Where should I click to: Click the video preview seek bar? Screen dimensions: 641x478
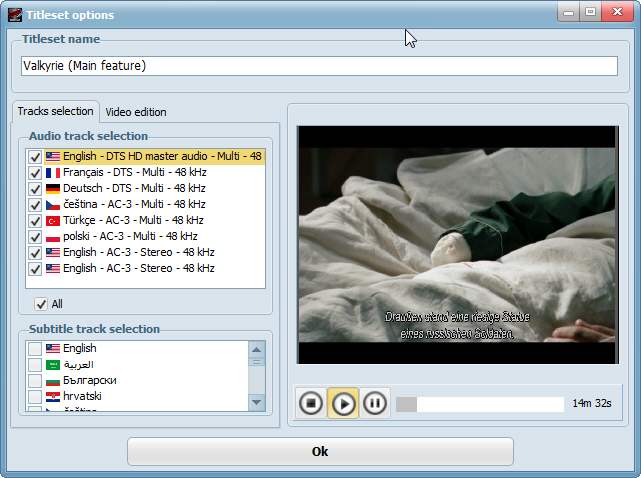[x=480, y=404]
